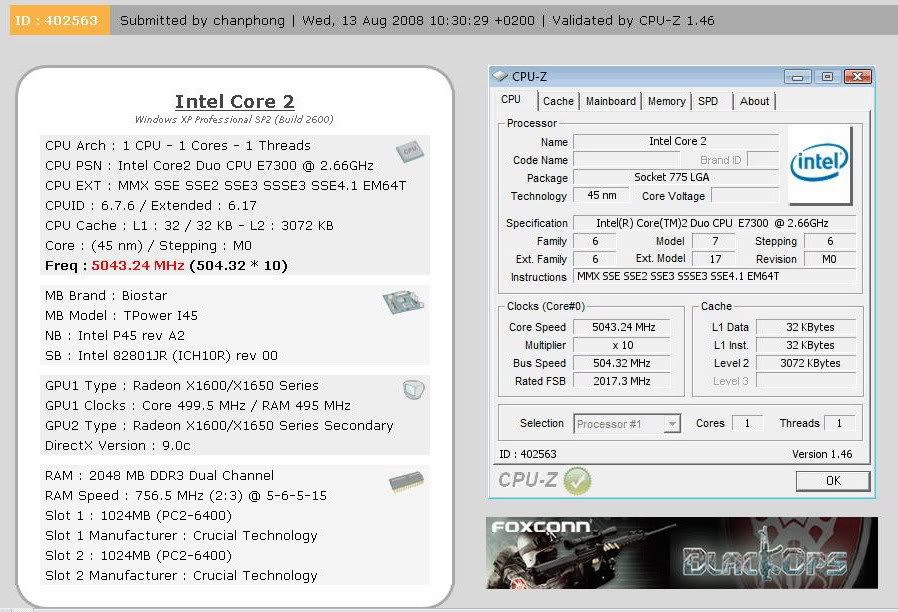Click the Intel logo in the Processor section
Viewport: 898px width, 612px height.
819,163
